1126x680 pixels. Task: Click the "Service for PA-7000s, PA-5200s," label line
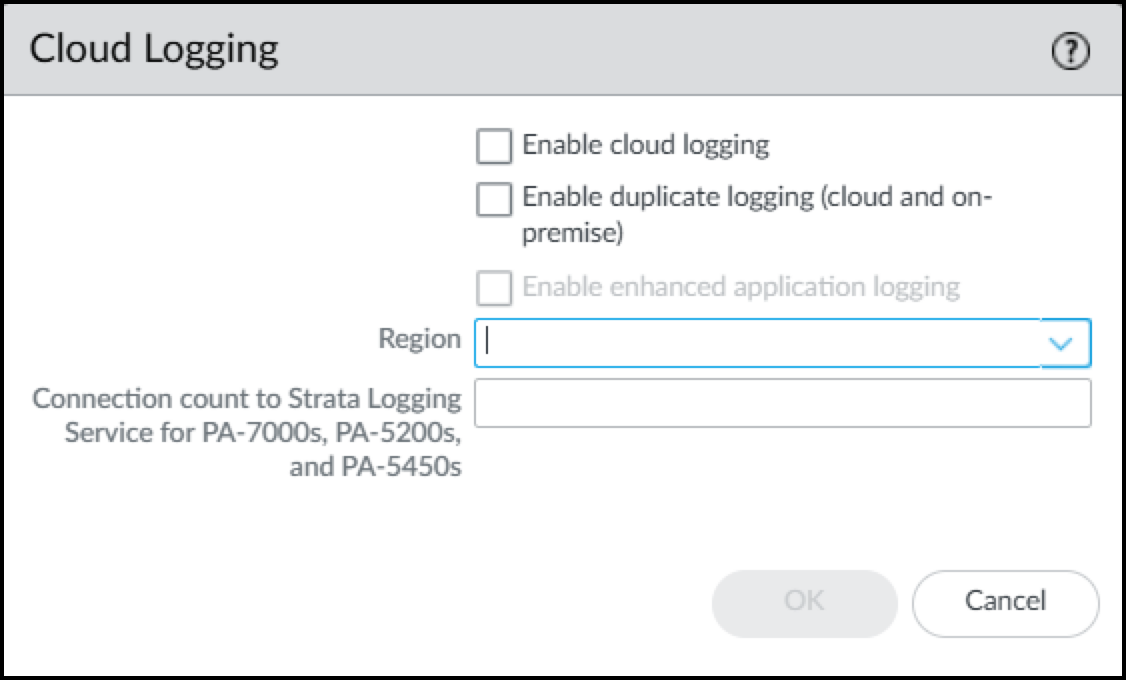click(263, 434)
